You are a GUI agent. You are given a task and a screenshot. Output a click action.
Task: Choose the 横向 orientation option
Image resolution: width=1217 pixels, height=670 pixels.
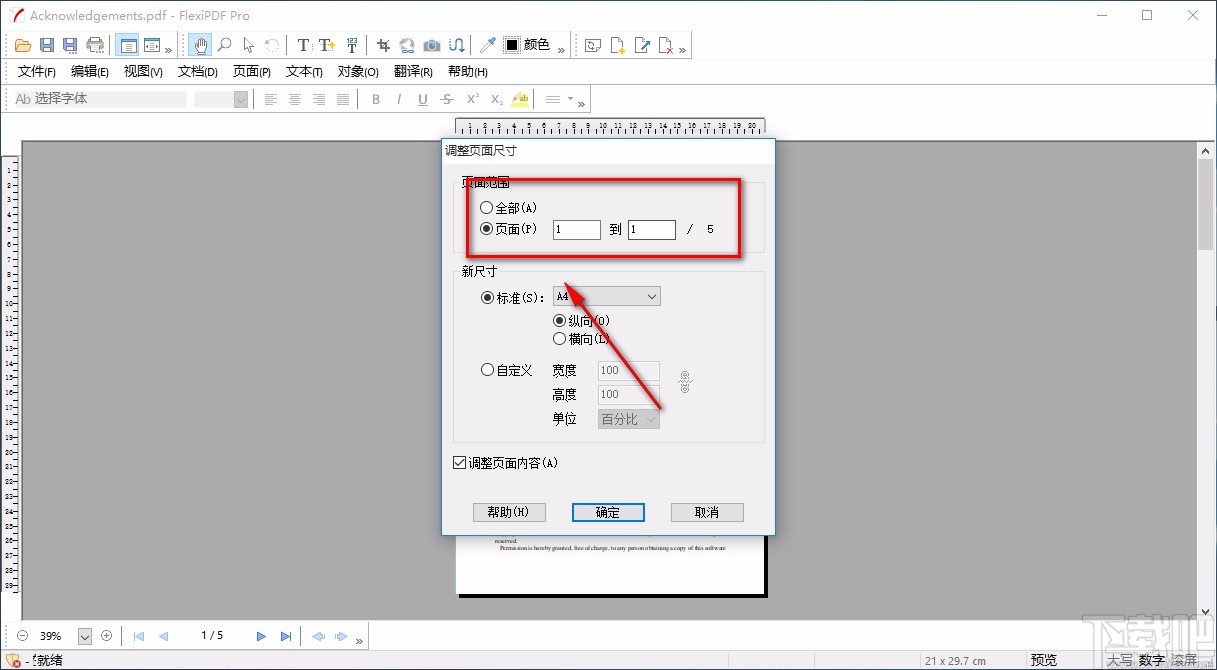tap(560, 338)
